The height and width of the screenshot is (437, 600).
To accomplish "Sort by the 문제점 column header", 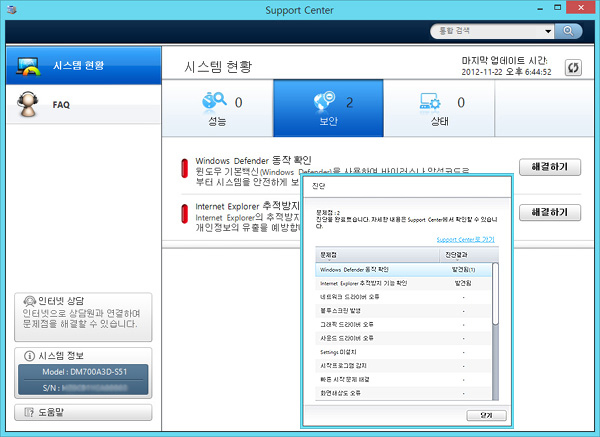I will [377, 254].
